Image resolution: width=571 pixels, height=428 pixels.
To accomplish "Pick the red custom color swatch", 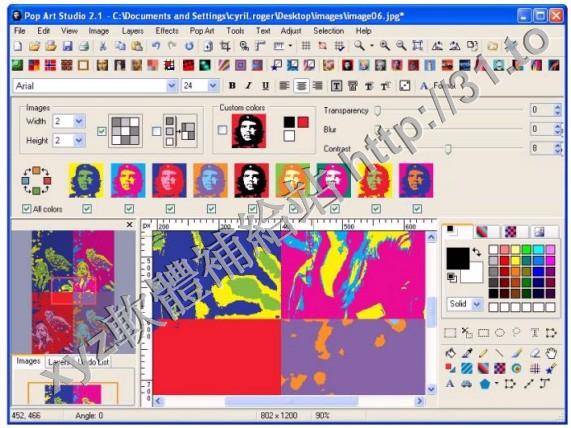I will point(303,122).
